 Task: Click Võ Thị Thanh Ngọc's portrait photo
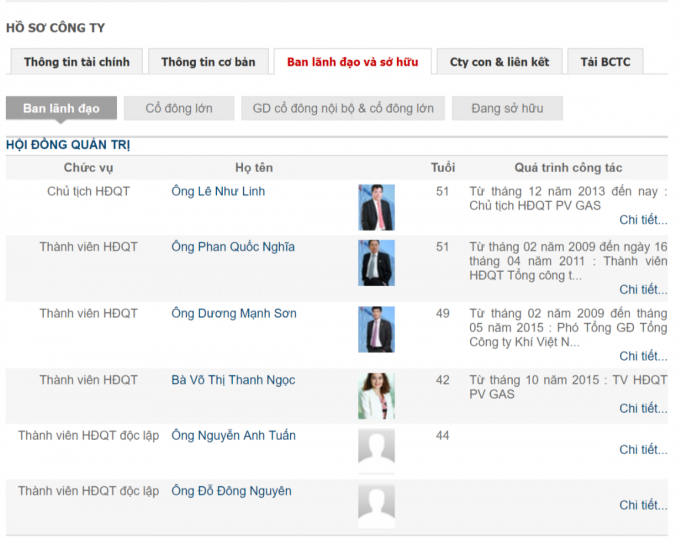(376, 396)
